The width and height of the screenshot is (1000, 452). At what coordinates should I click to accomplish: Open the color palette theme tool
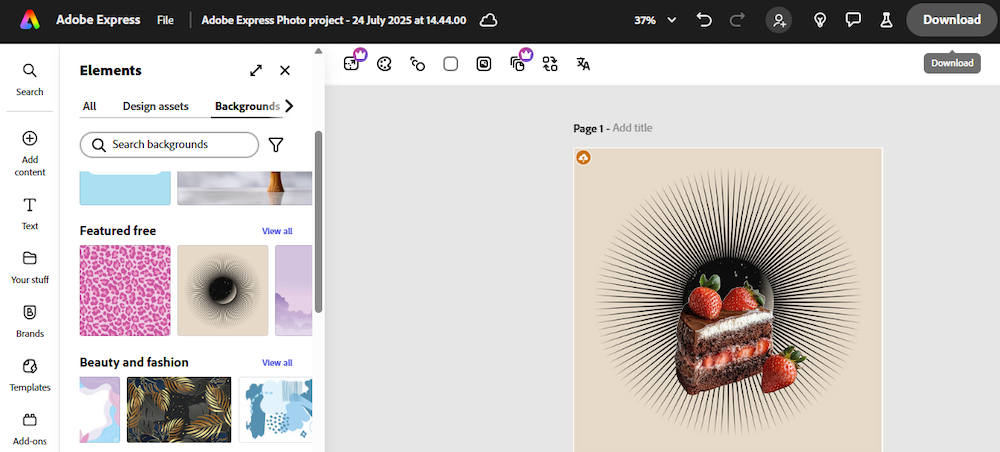tap(384, 64)
